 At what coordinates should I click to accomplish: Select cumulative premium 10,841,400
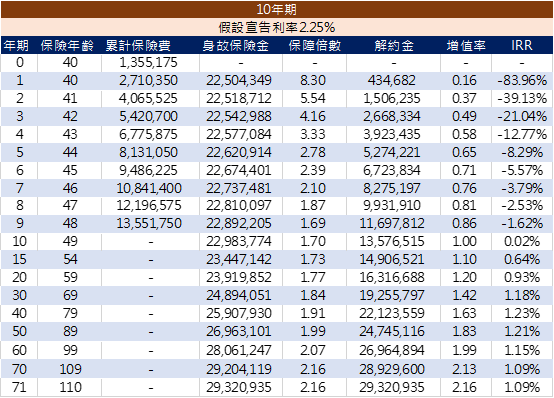[x=149, y=188]
